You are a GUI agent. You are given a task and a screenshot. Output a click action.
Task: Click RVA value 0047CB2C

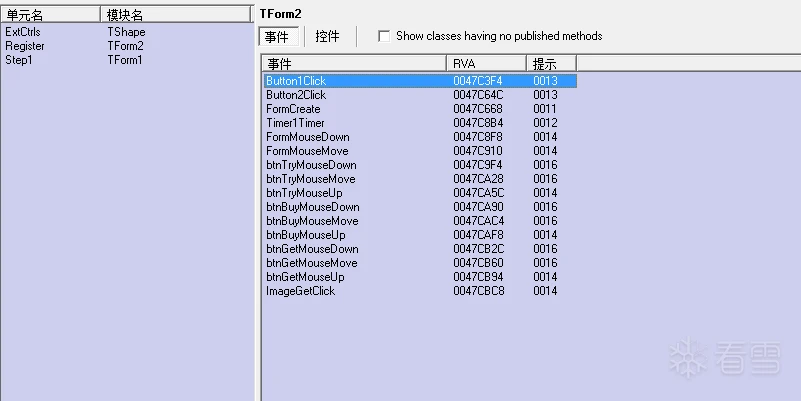478,249
